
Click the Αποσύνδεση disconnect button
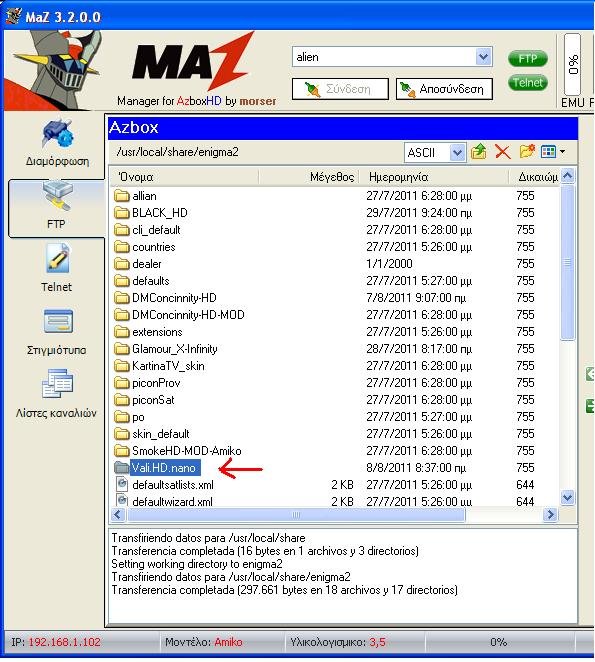click(444, 89)
